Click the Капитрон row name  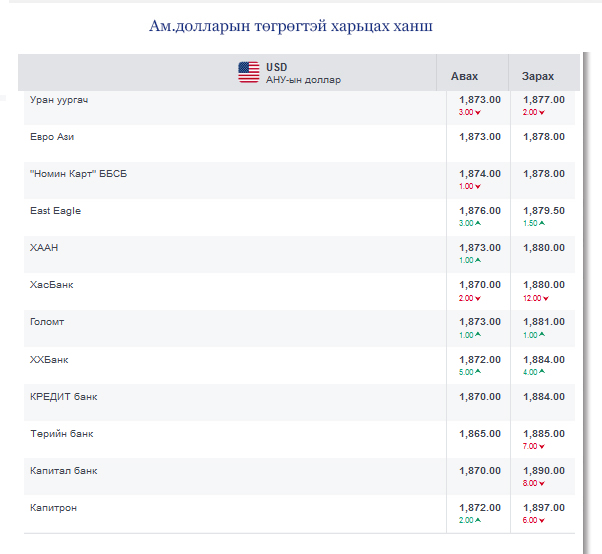point(54,508)
